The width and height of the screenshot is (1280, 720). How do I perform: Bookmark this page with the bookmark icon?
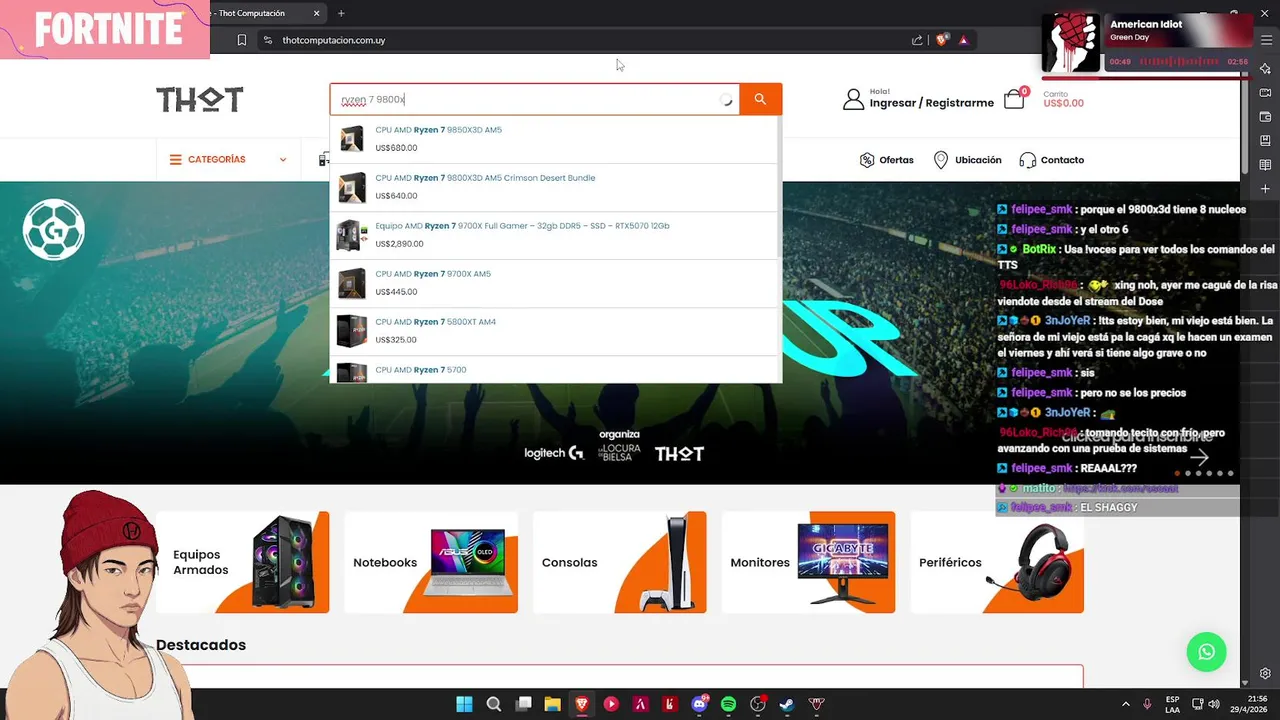click(x=242, y=40)
